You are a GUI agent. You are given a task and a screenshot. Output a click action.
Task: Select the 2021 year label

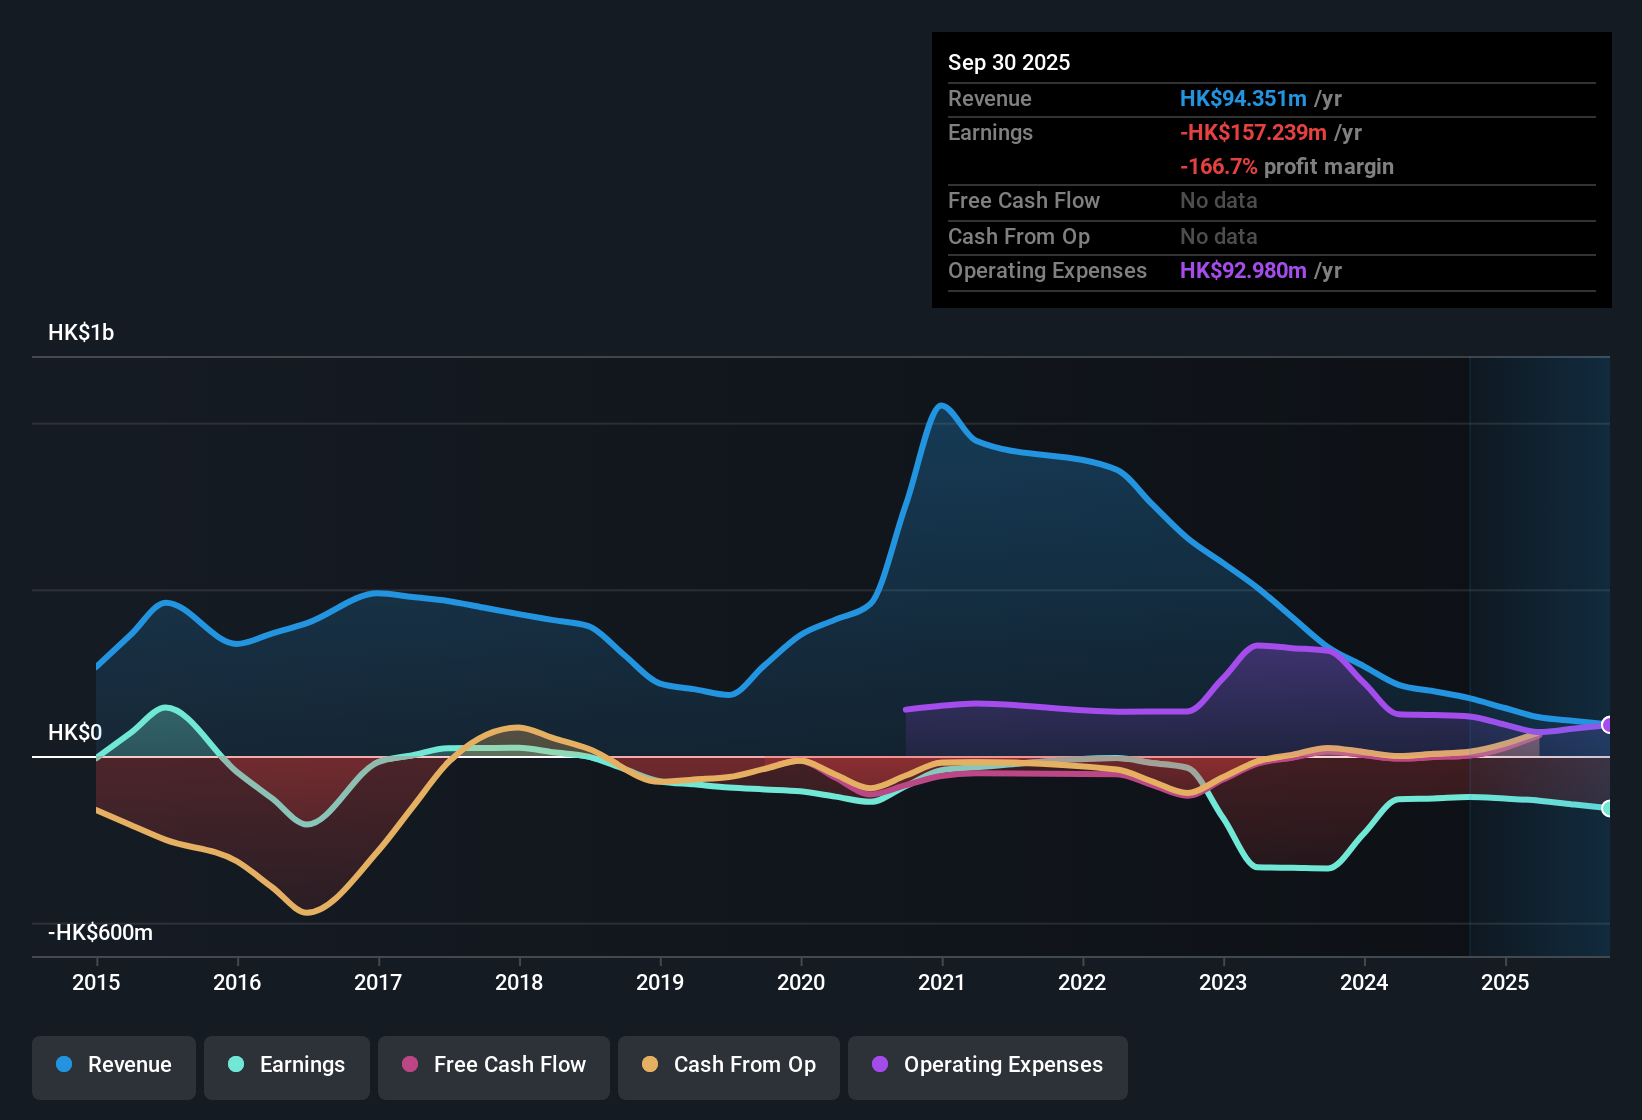click(x=943, y=983)
